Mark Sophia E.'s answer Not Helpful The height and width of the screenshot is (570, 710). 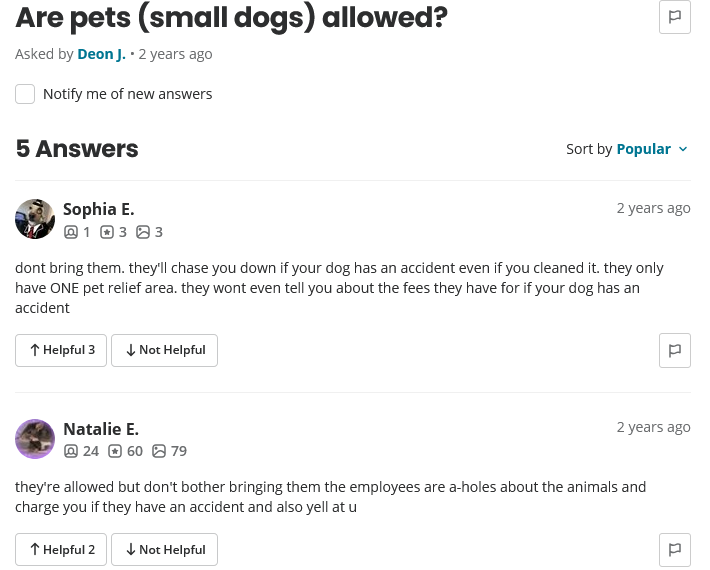coord(164,350)
